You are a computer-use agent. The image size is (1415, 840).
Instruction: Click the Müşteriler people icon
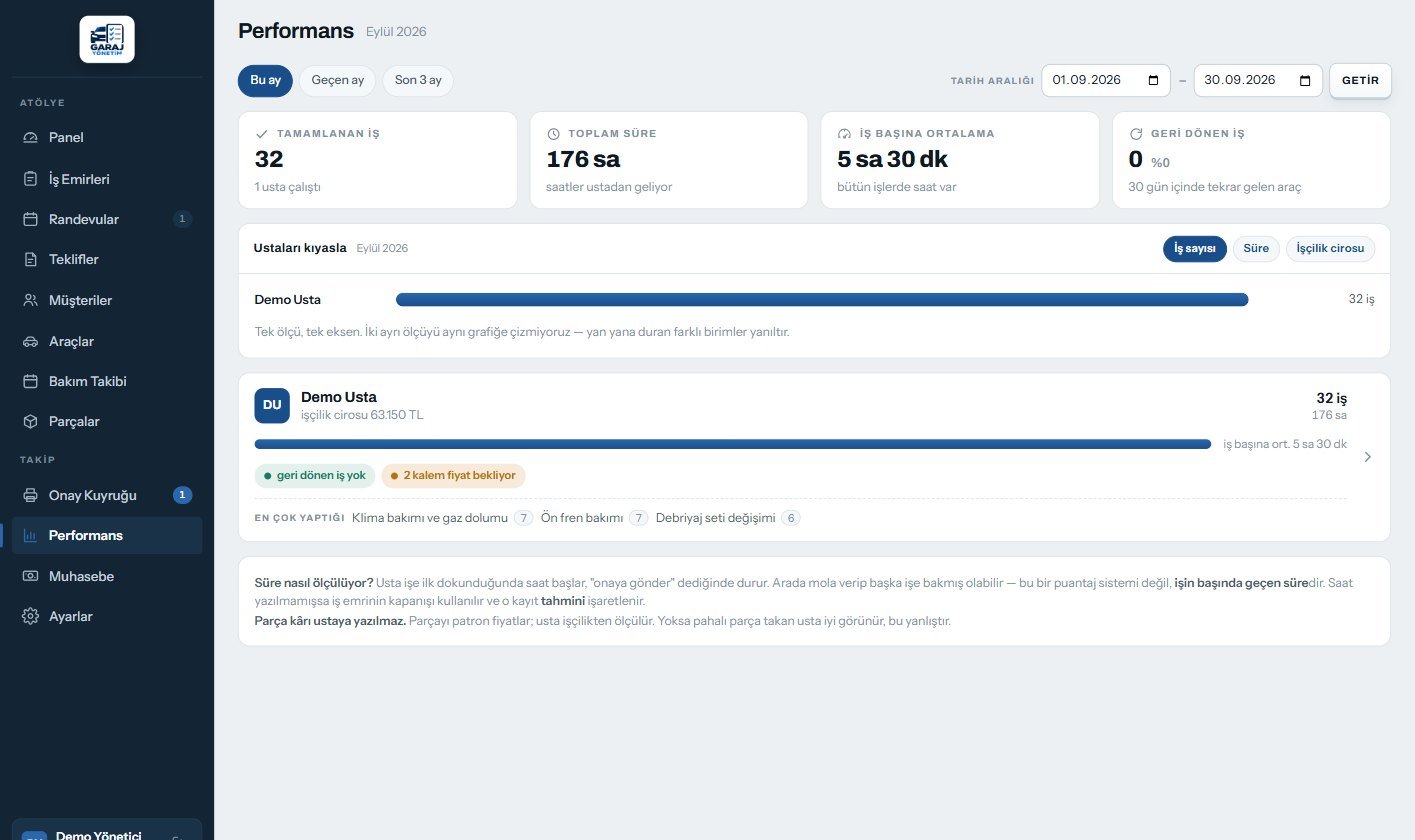[30, 300]
